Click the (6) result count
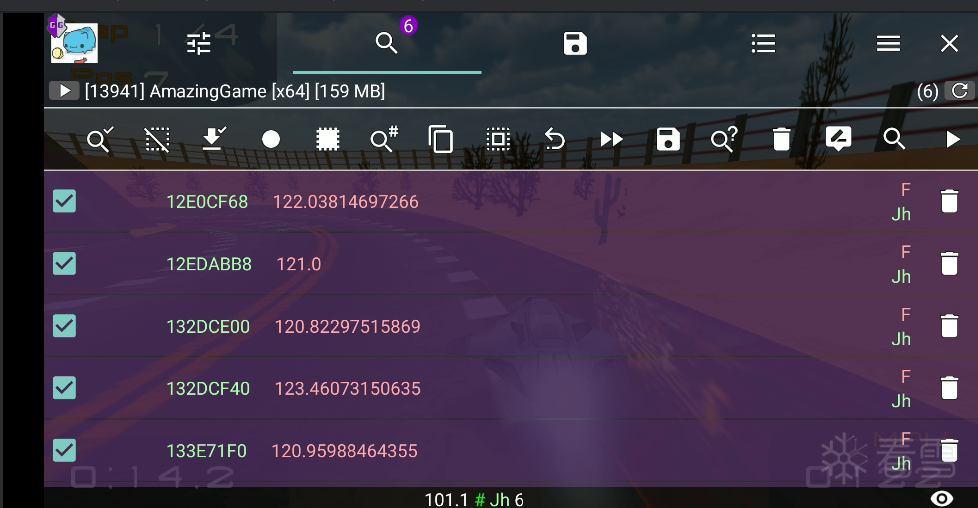Screen dimensions: 978x508 pyautogui.click(x=927, y=92)
